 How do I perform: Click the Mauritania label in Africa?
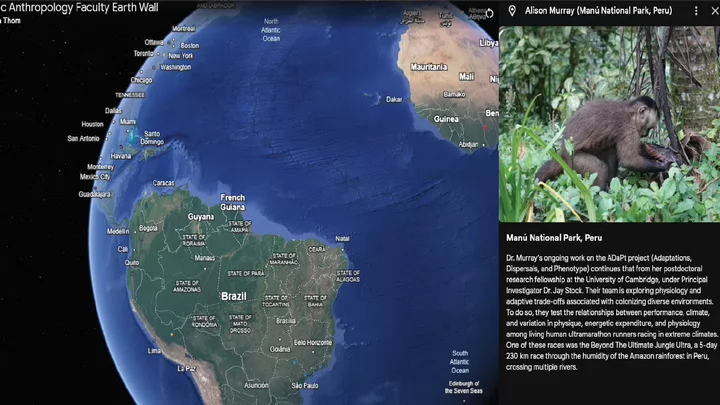[429, 67]
